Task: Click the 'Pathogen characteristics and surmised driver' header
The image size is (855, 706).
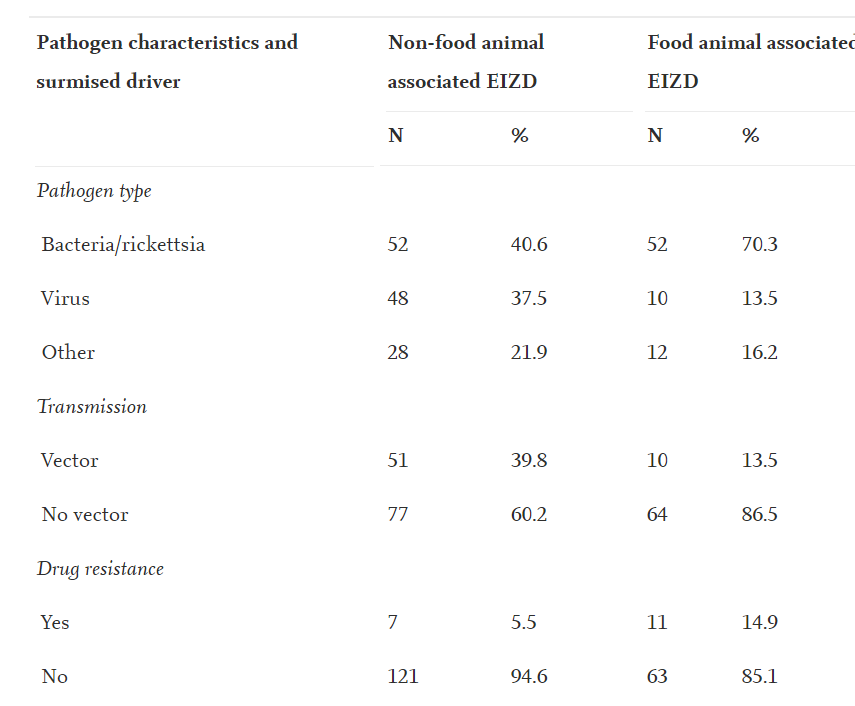Action: 167,62
